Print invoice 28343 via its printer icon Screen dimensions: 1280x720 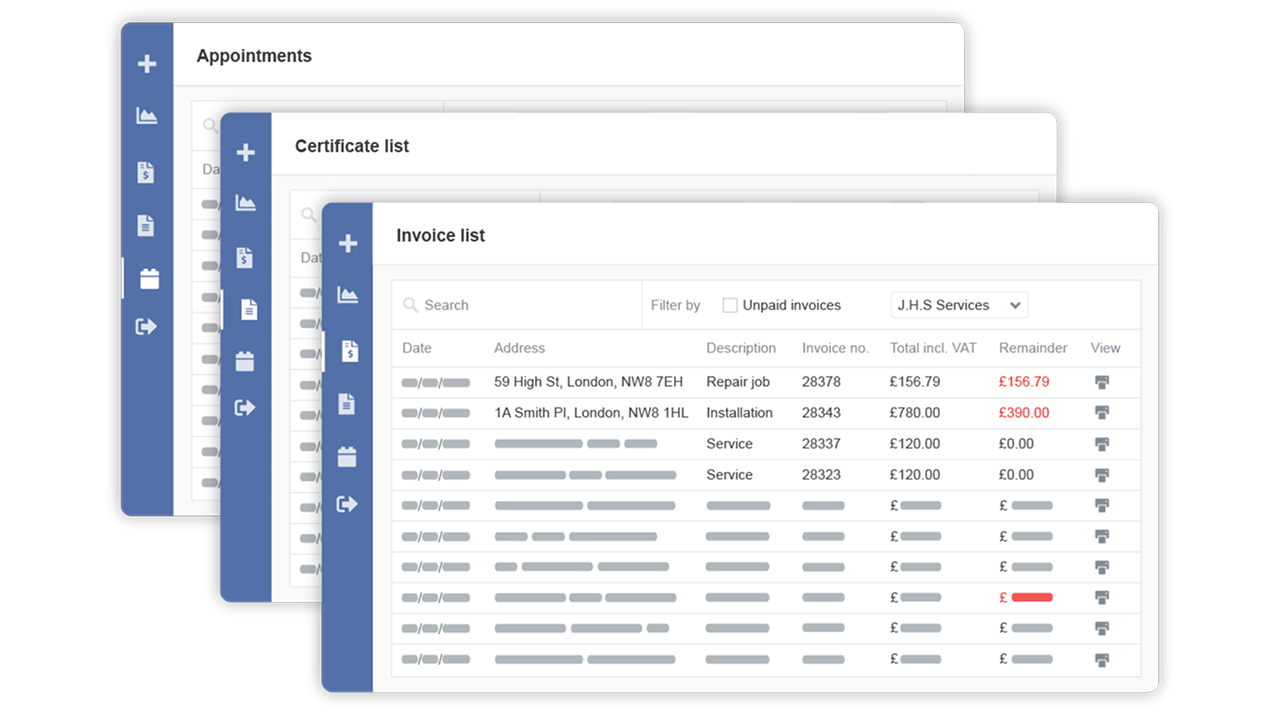(x=1104, y=412)
